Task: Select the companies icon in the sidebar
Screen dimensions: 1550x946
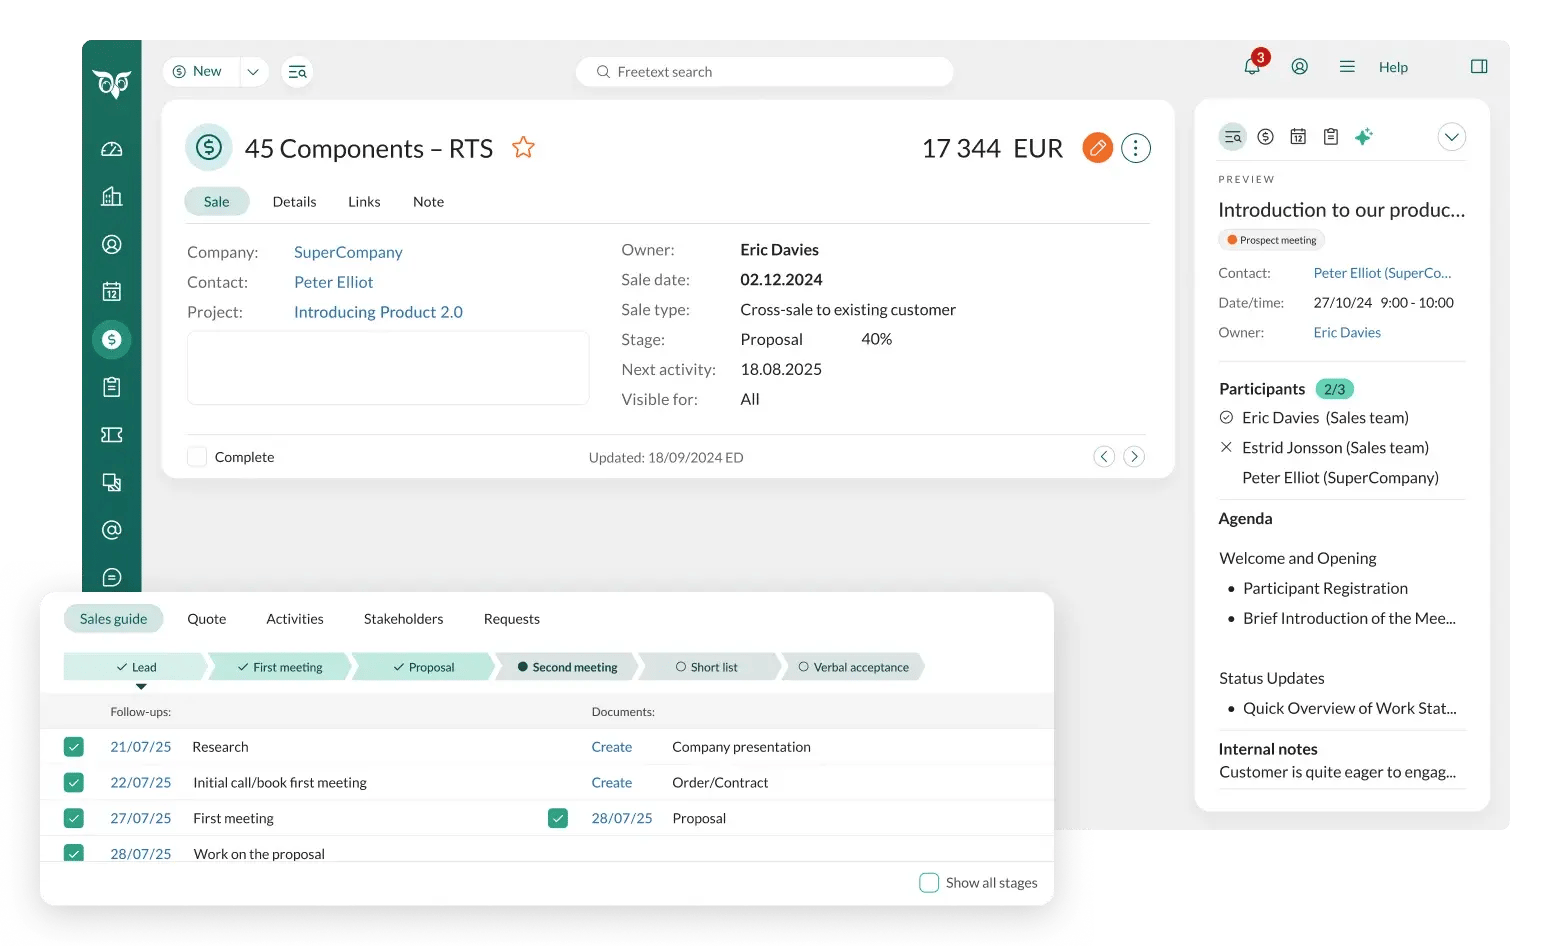Action: click(112, 196)
